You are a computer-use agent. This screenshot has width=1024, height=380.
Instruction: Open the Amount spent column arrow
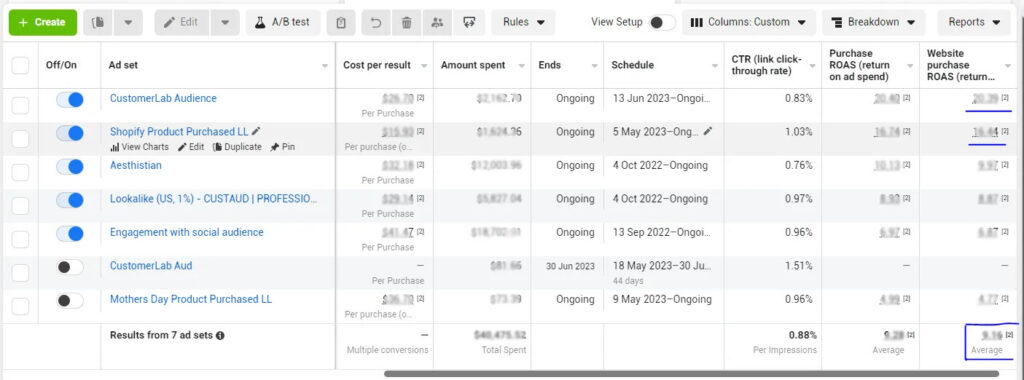point(521,66)
